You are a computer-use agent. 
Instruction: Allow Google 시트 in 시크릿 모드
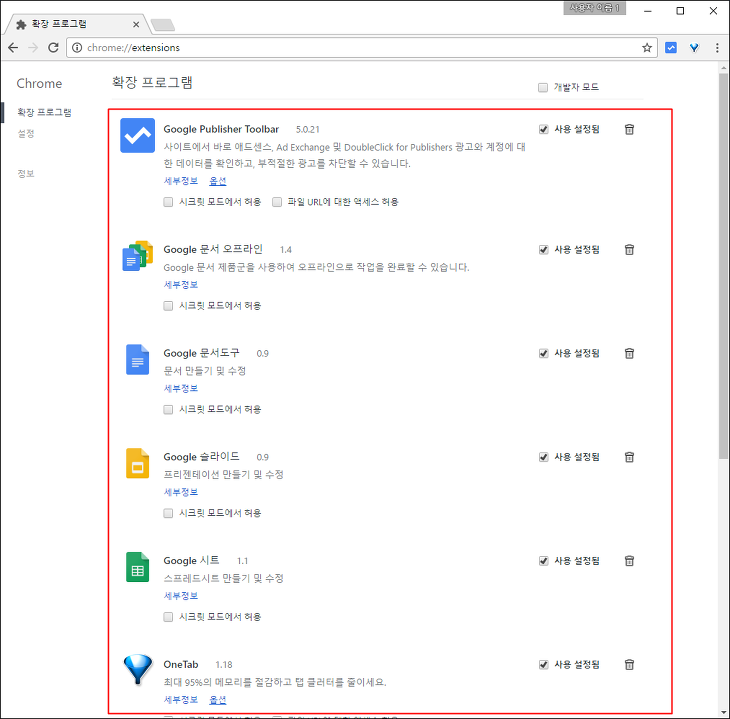tap(168, 617)
